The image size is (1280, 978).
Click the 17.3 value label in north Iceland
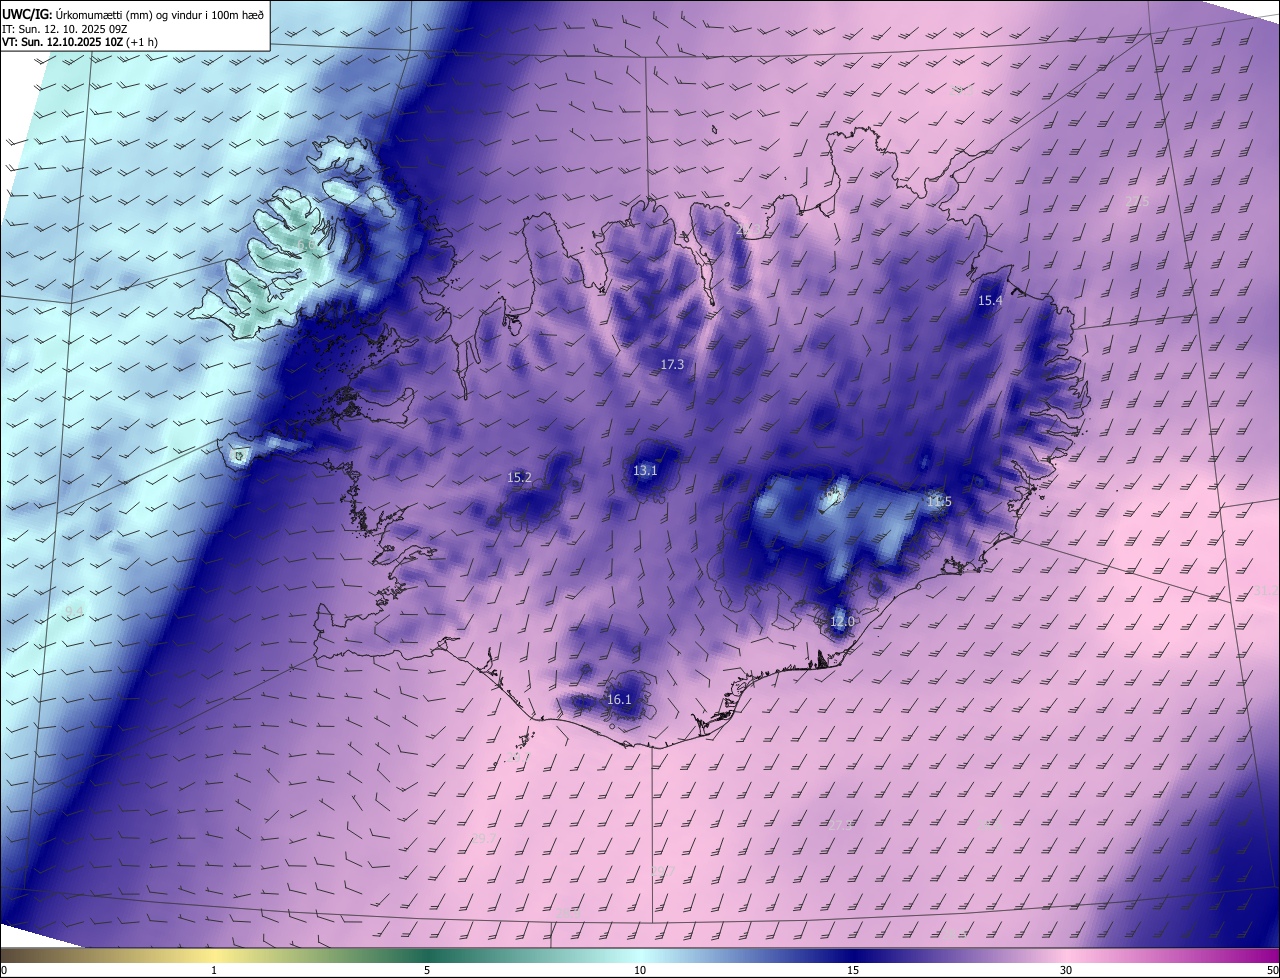coord(672,365)
